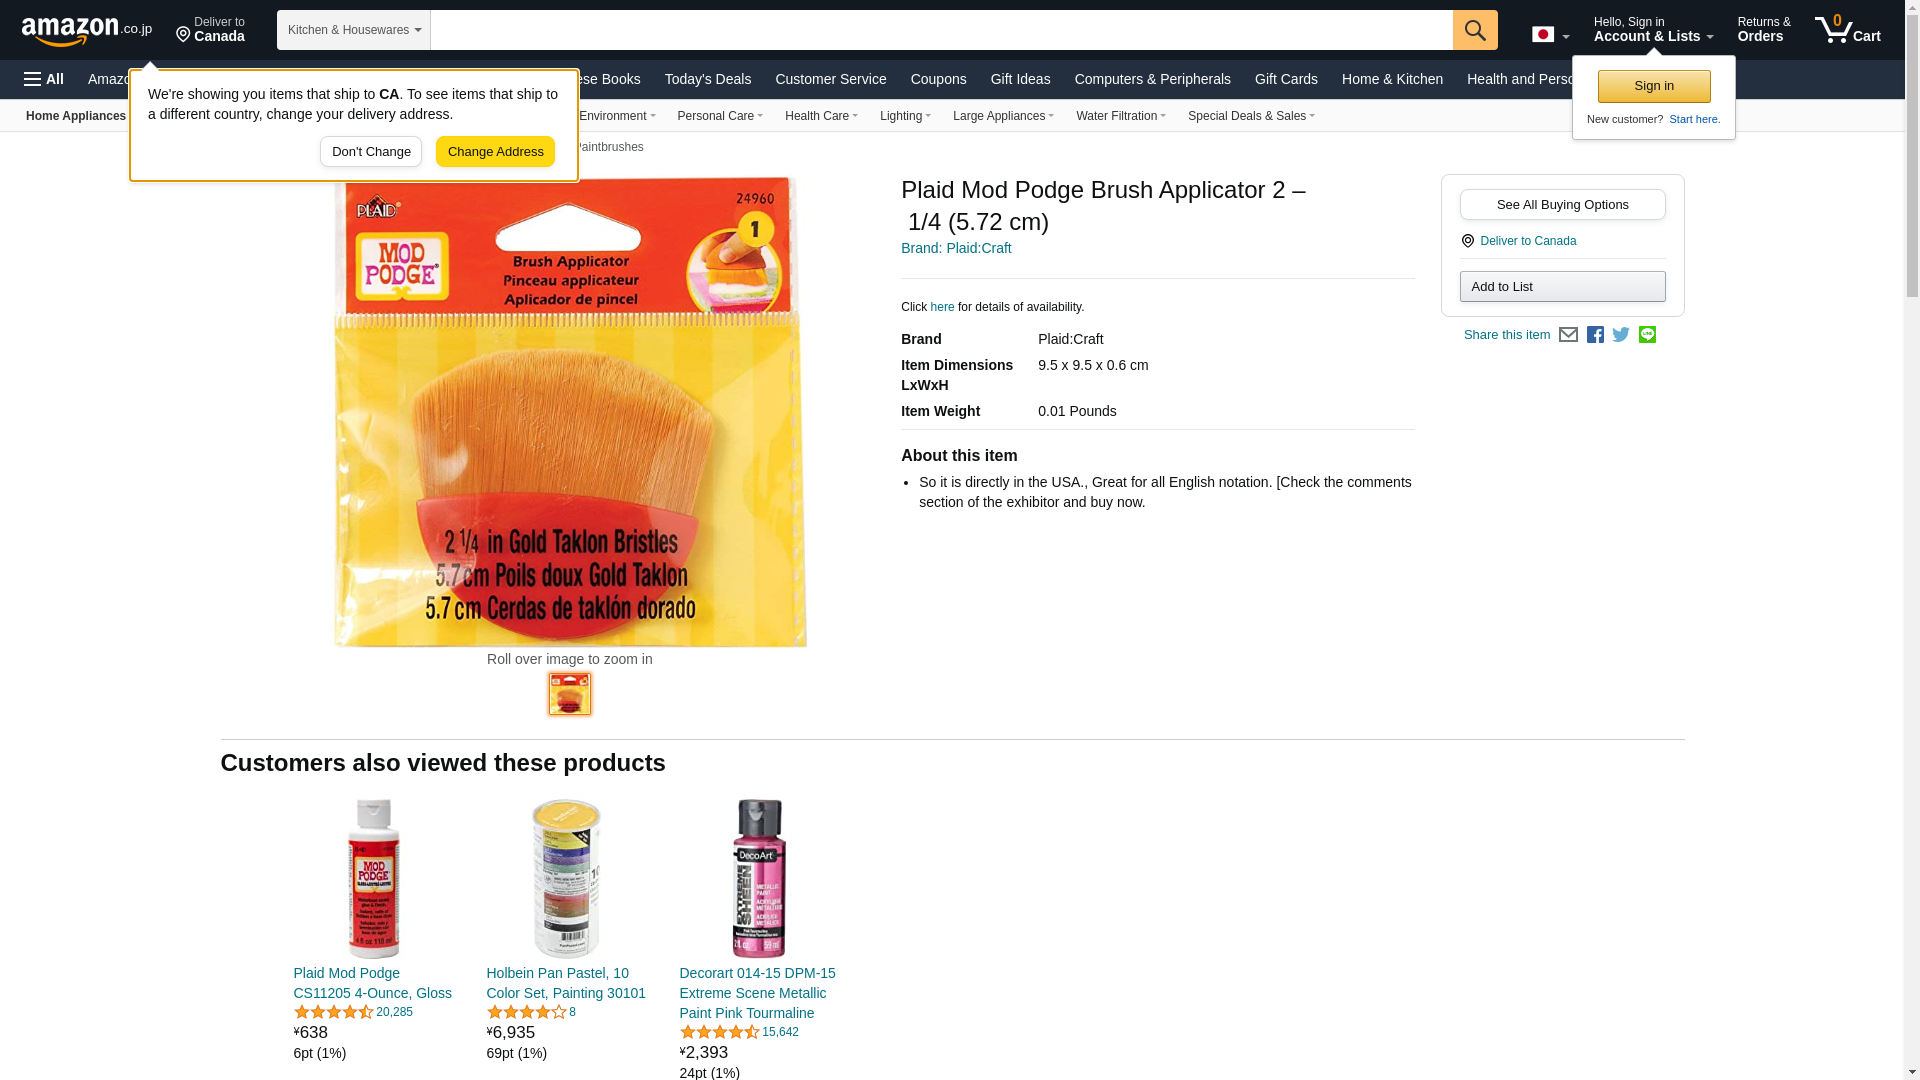Click the Change Address button
Viewport: 1920px width, 1080px height.
point(495,152)
